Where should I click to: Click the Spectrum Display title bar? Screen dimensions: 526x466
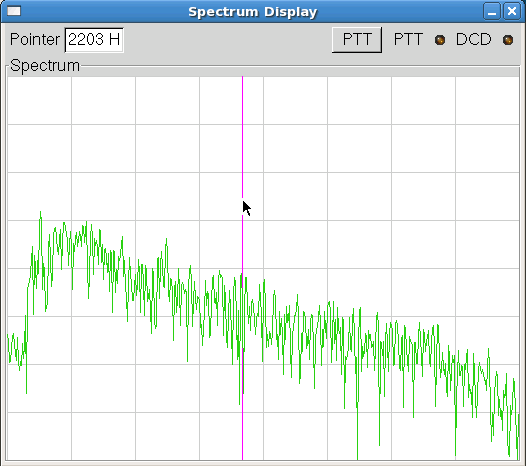point(252,12)
